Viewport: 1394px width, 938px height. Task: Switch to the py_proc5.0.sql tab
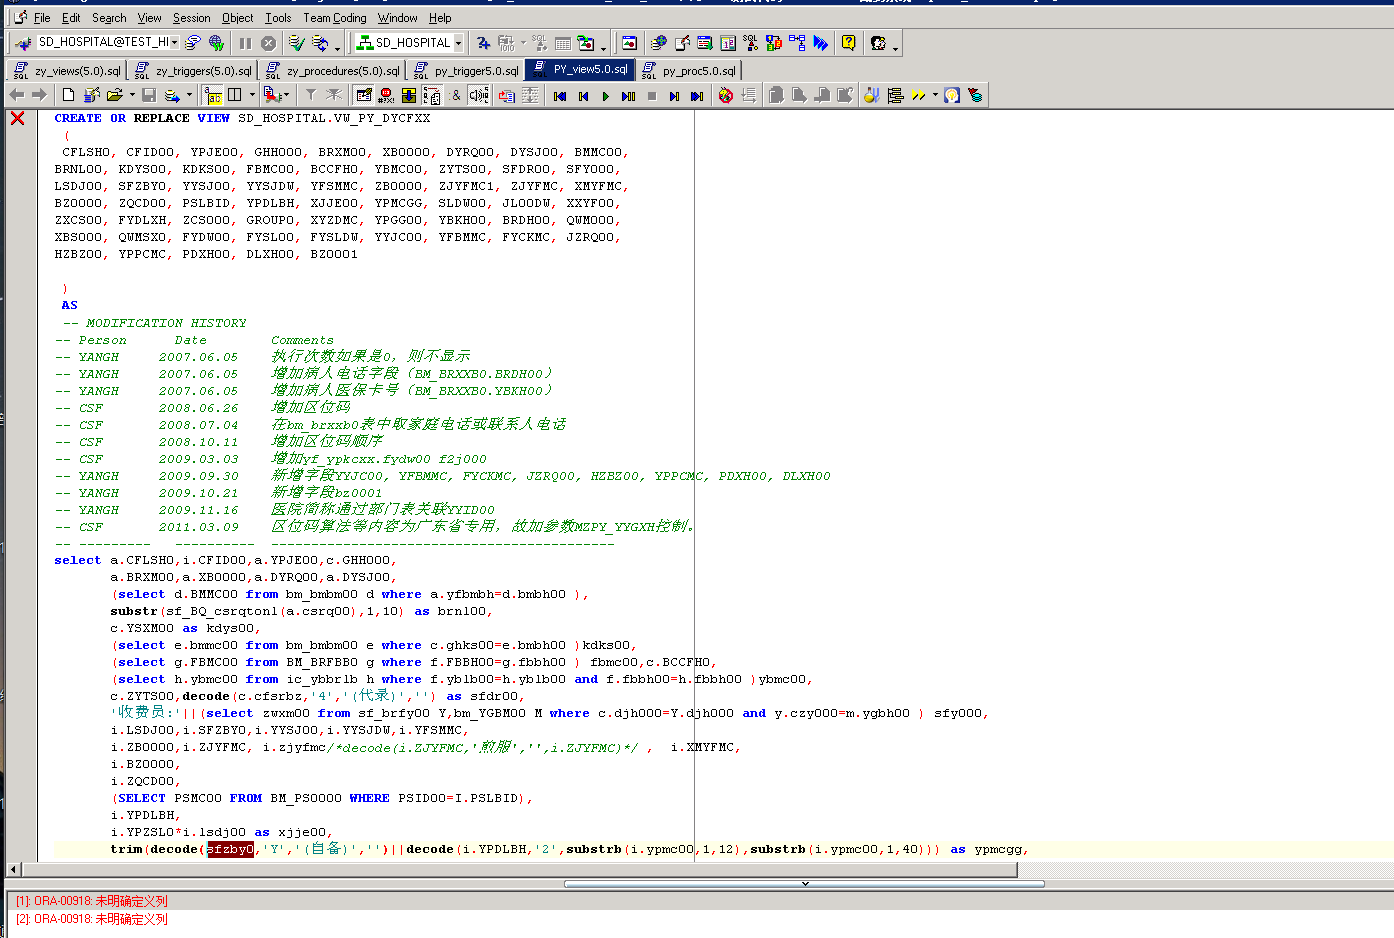coord(698,71)
